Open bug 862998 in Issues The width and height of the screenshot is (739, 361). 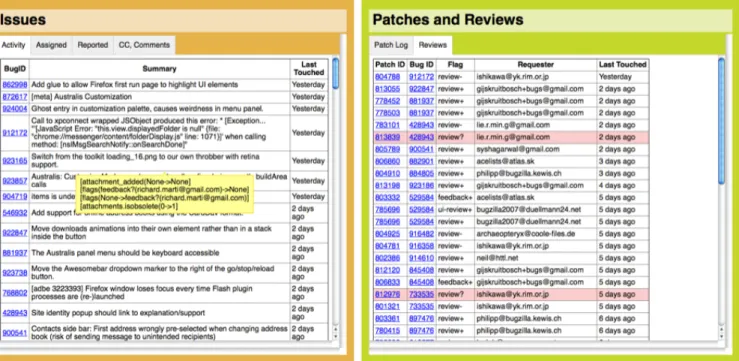15,85
